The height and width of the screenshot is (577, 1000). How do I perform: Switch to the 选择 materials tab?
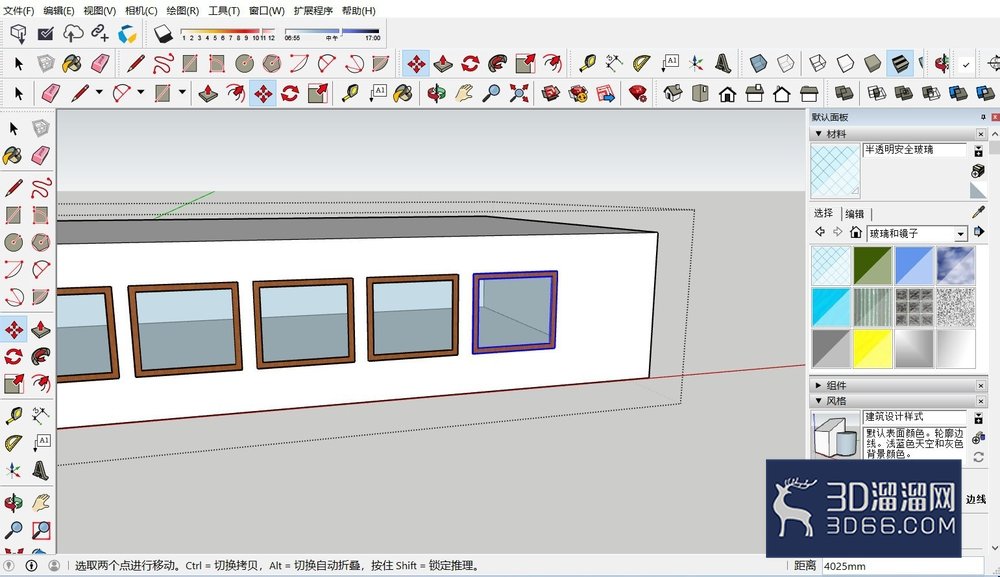click(823, 213)
